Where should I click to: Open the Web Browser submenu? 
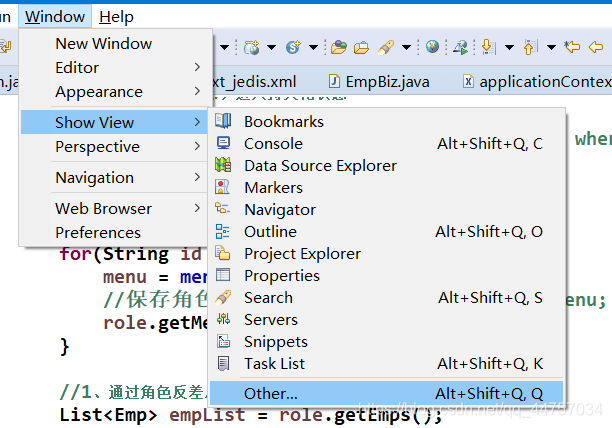[114, 208]
